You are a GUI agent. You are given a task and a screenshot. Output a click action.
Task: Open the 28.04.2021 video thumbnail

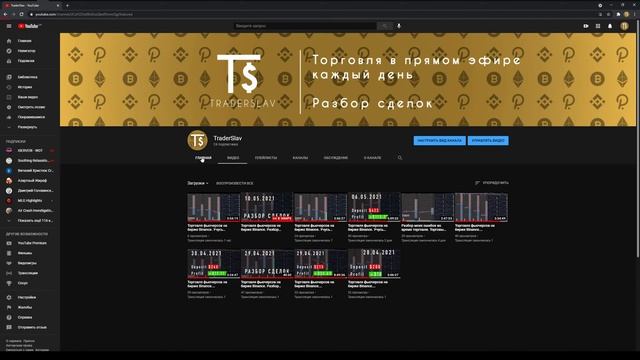click(x=373, y=264)
